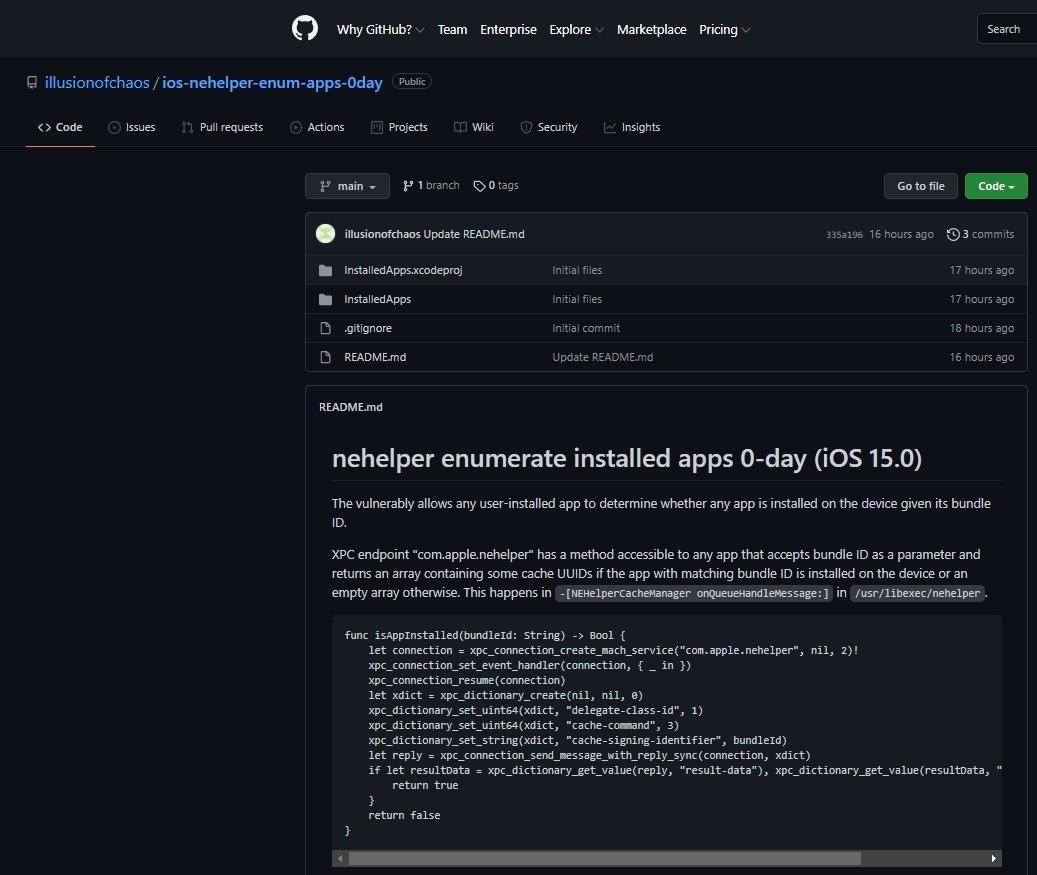Open the 3 commits history
Screen dimensions: 1037x875
(981, 234)
